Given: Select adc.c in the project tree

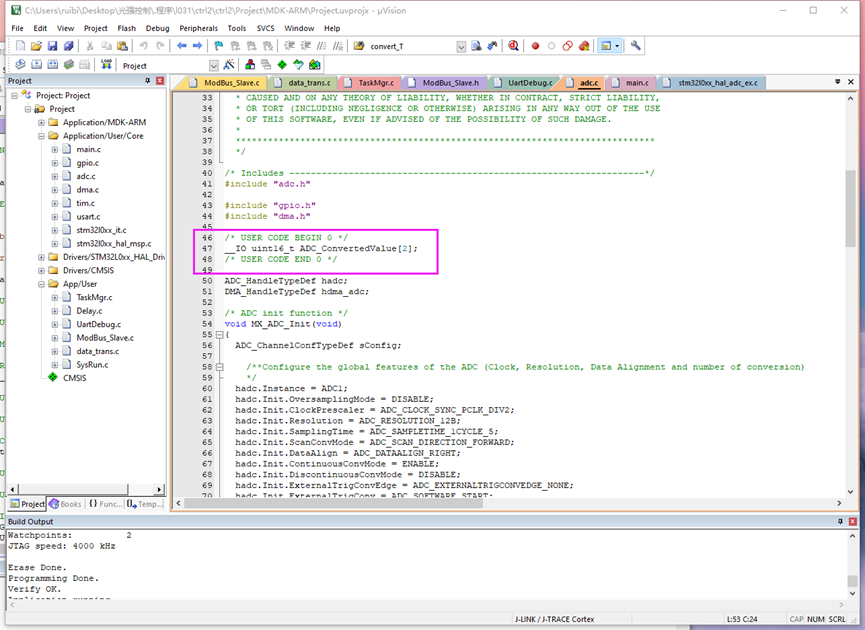Looking at the screenshot, I should pos(86,177).
